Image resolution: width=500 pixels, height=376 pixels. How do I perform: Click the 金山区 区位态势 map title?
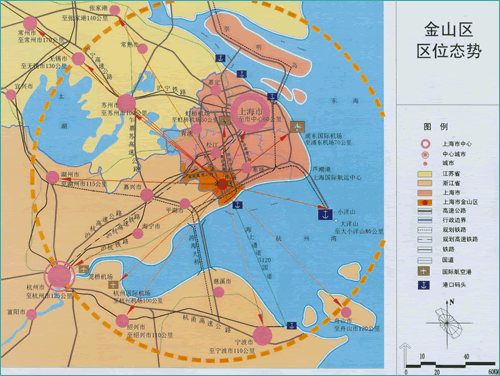coord(449,40)
